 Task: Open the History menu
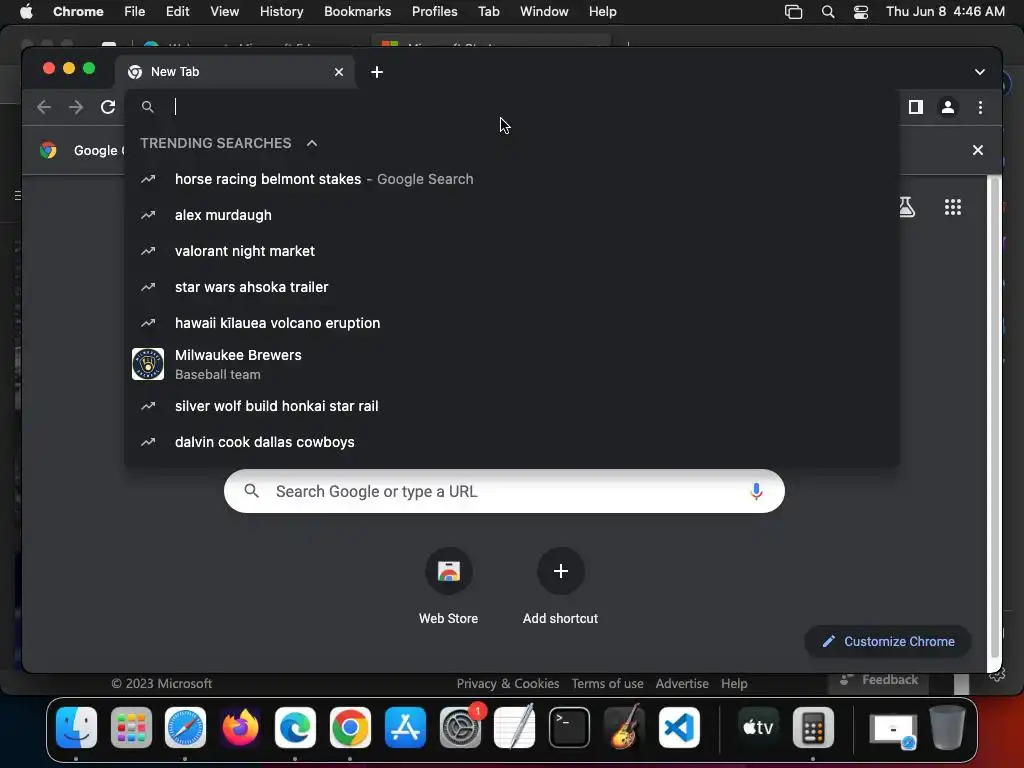pos(281,12)
